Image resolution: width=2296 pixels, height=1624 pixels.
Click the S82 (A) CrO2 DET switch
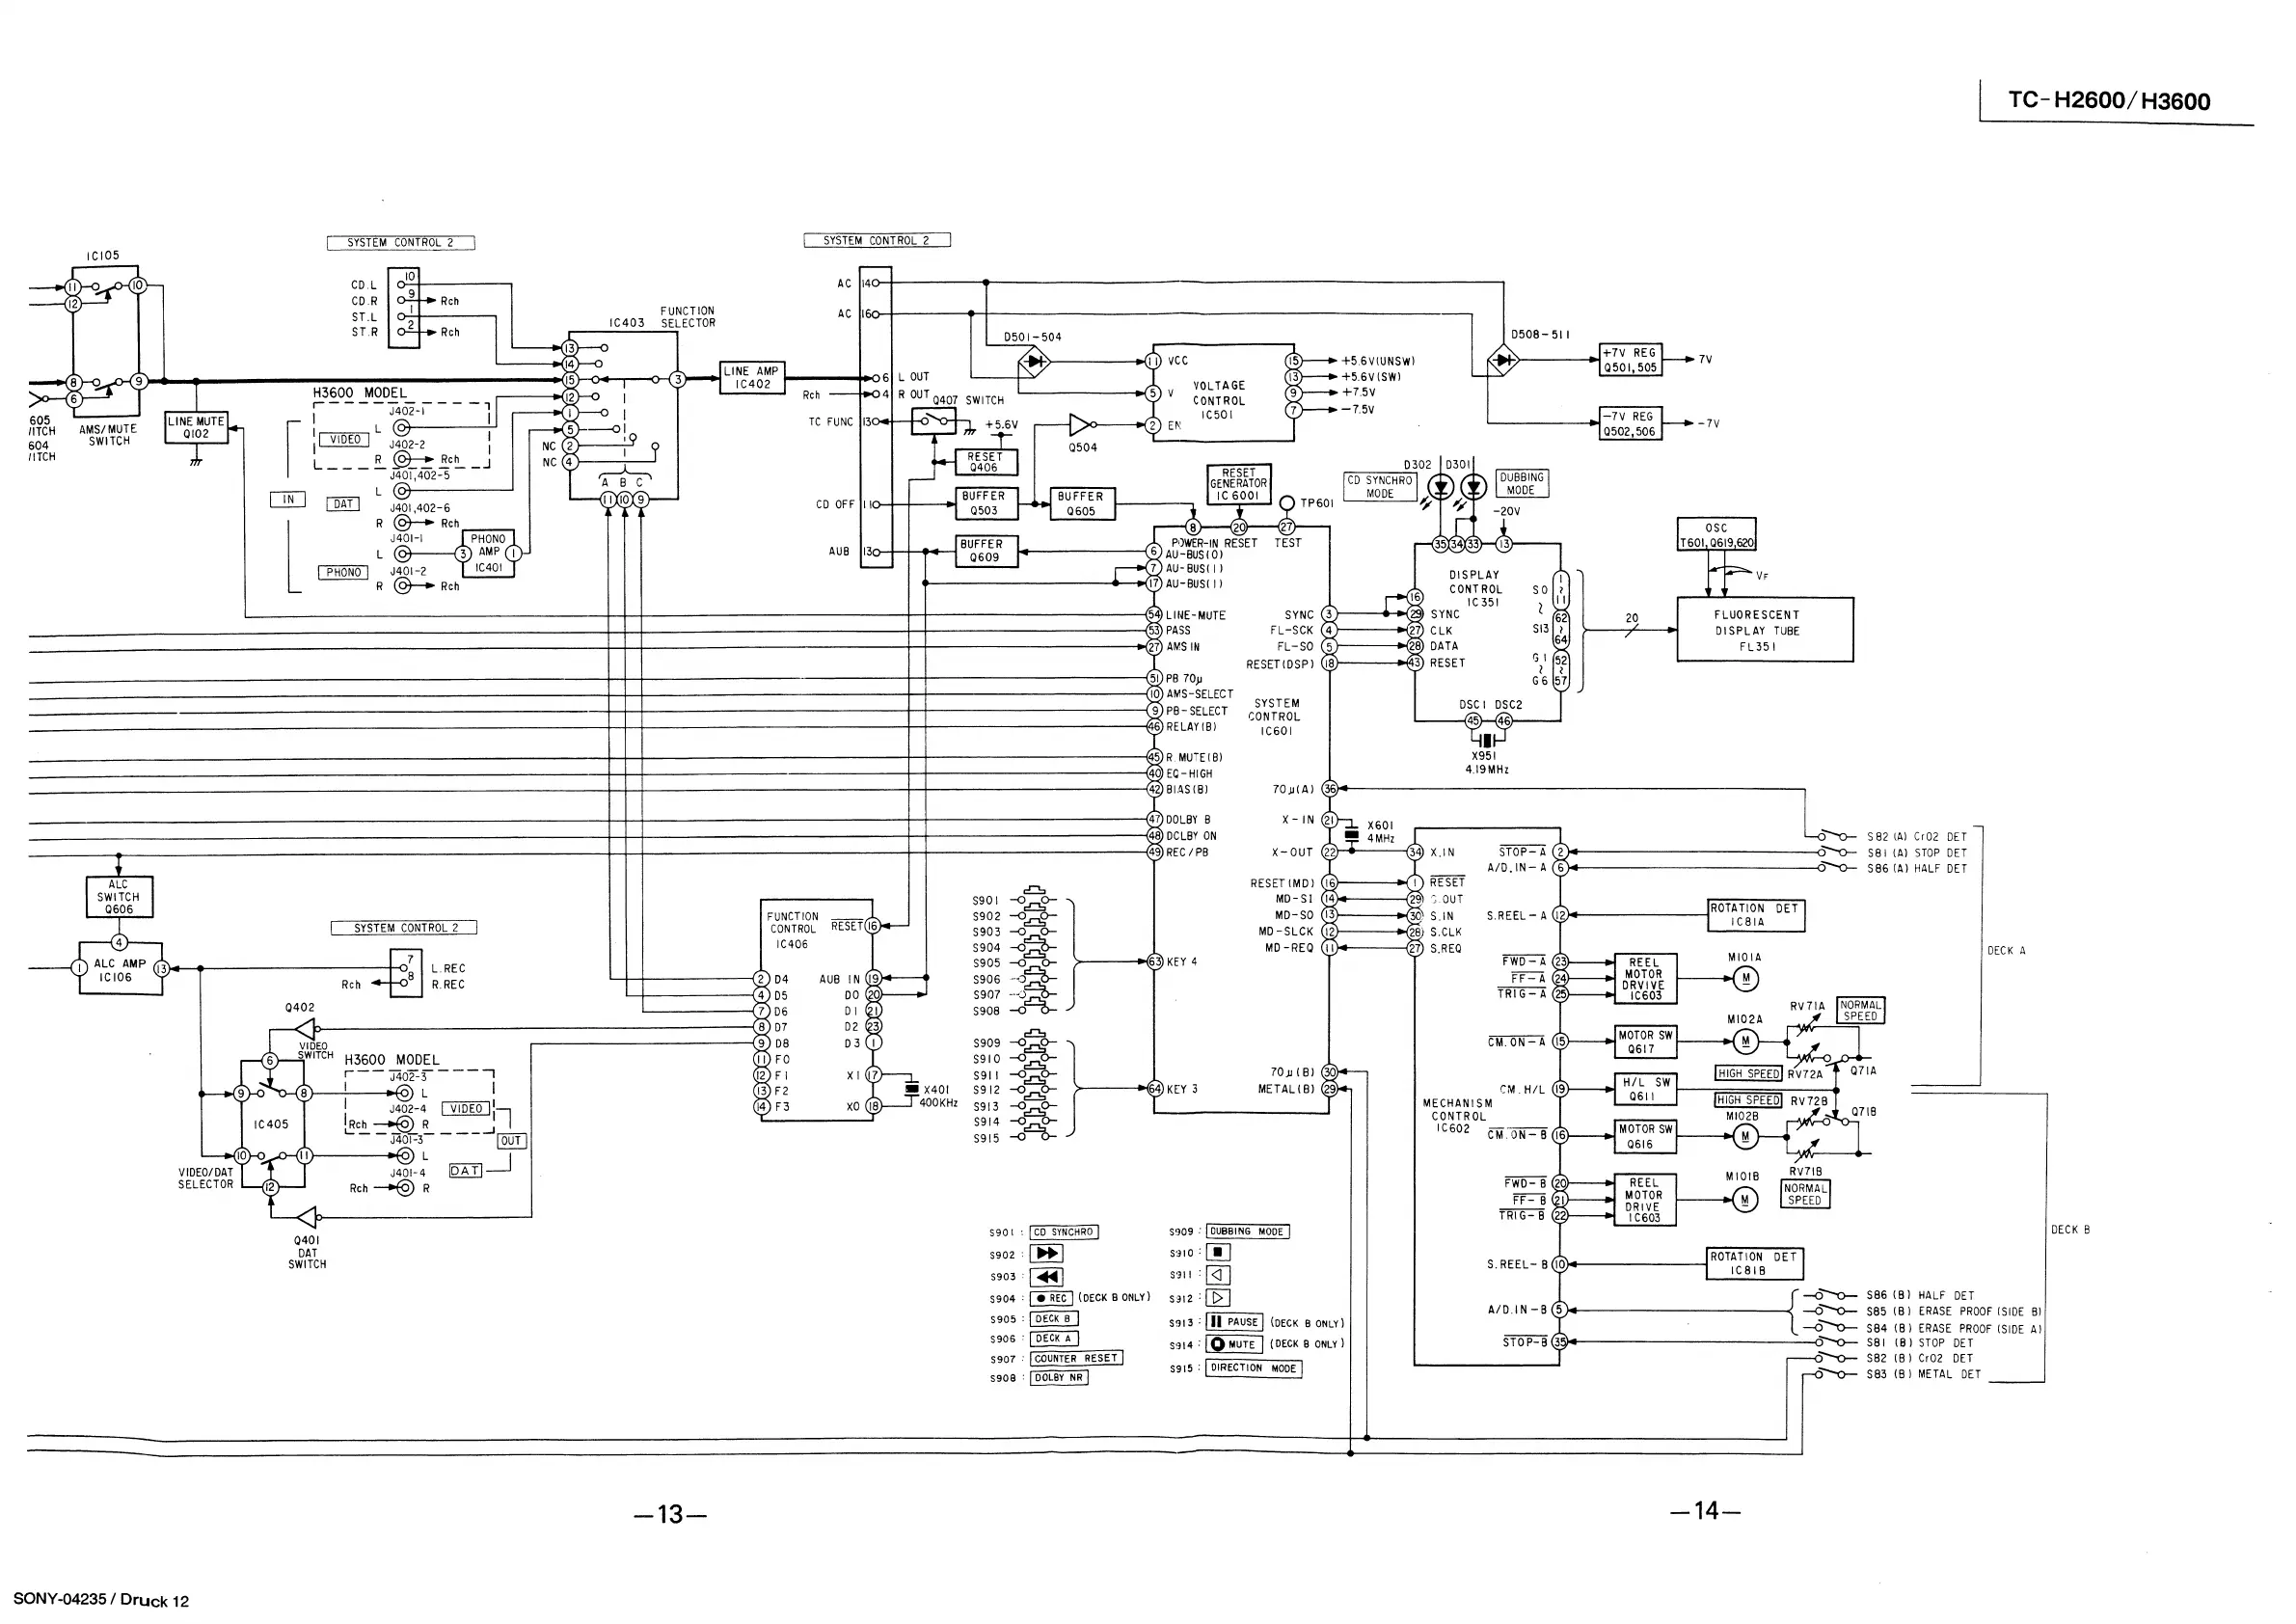1831,836
